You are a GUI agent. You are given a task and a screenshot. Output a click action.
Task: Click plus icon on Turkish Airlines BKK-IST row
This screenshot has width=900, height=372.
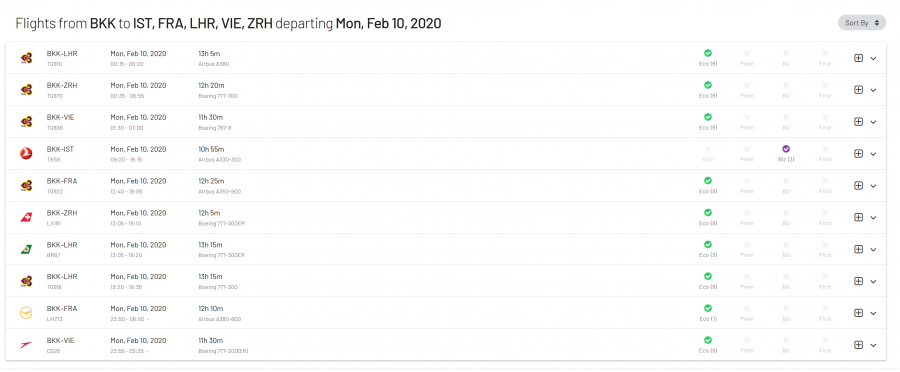[859, 153]
